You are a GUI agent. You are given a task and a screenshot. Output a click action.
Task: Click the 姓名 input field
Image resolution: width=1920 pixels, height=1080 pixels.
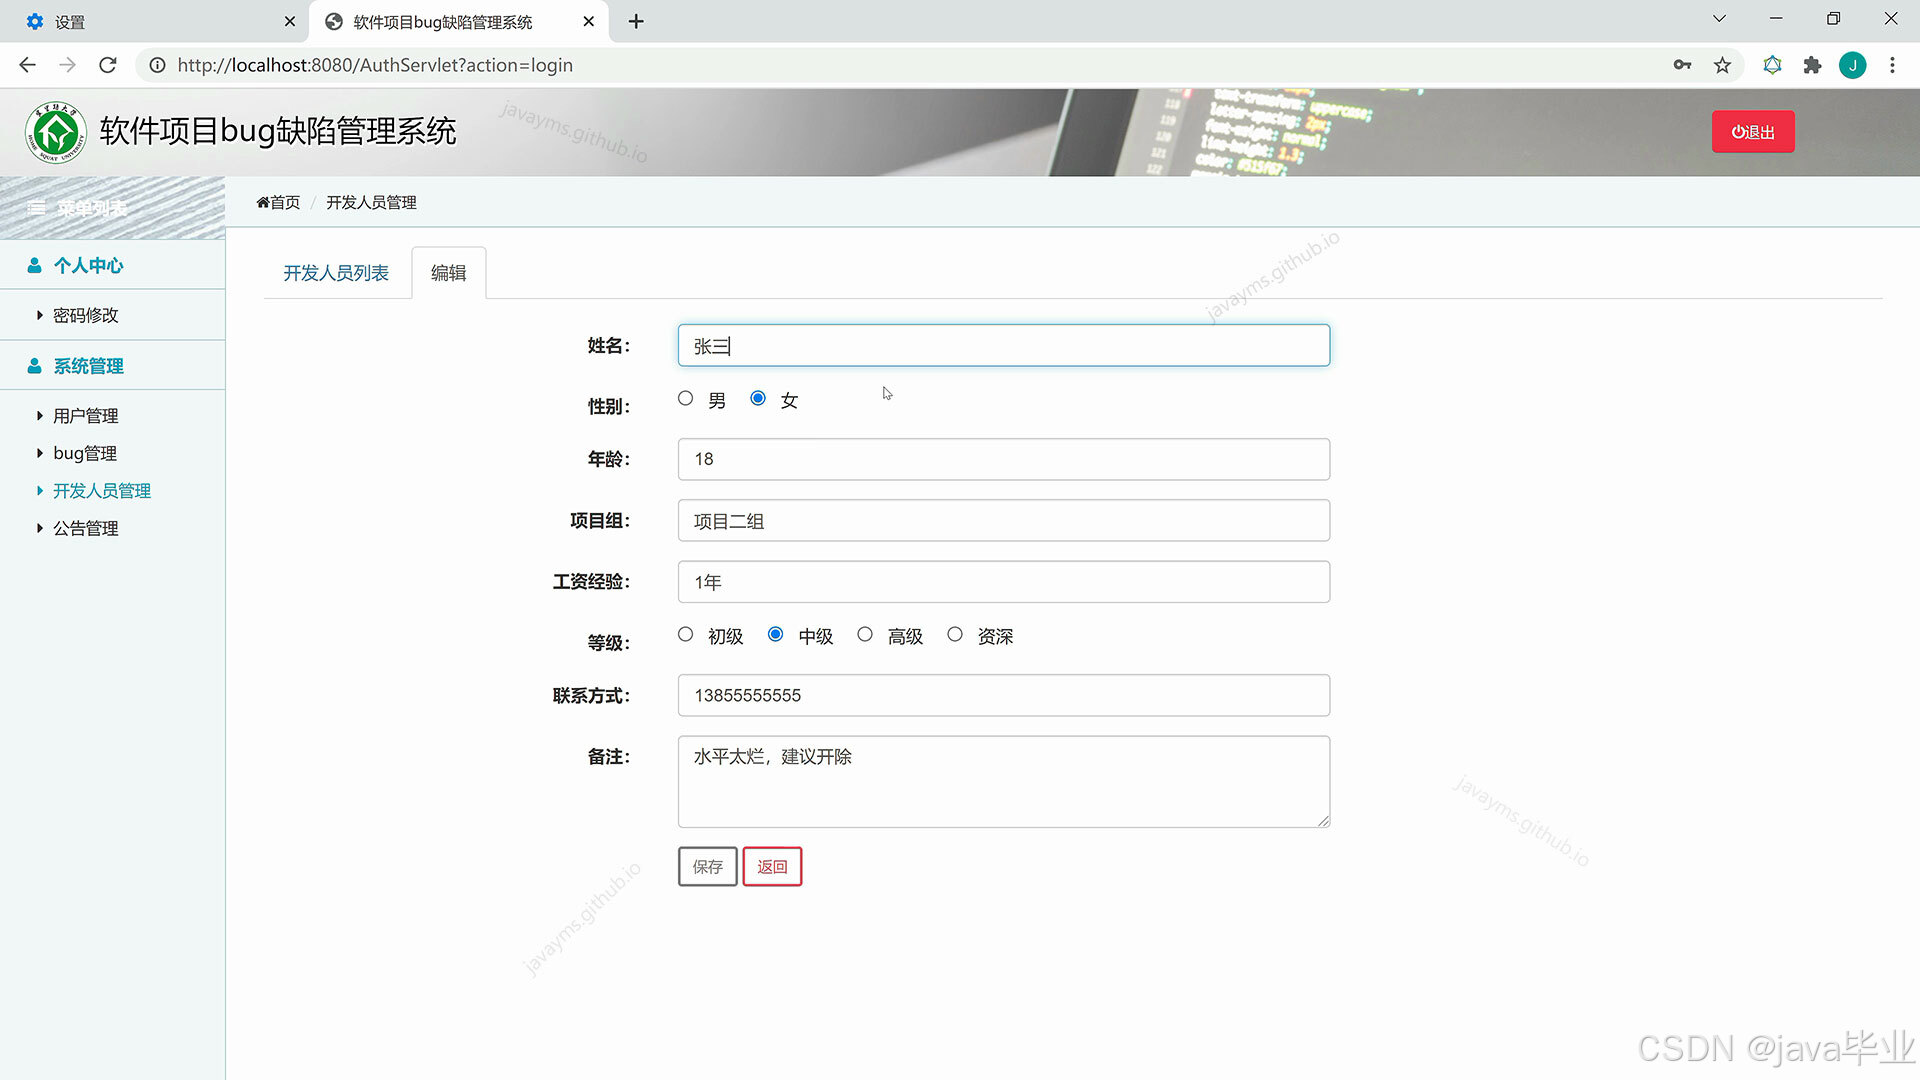(x=1004, y=345)
